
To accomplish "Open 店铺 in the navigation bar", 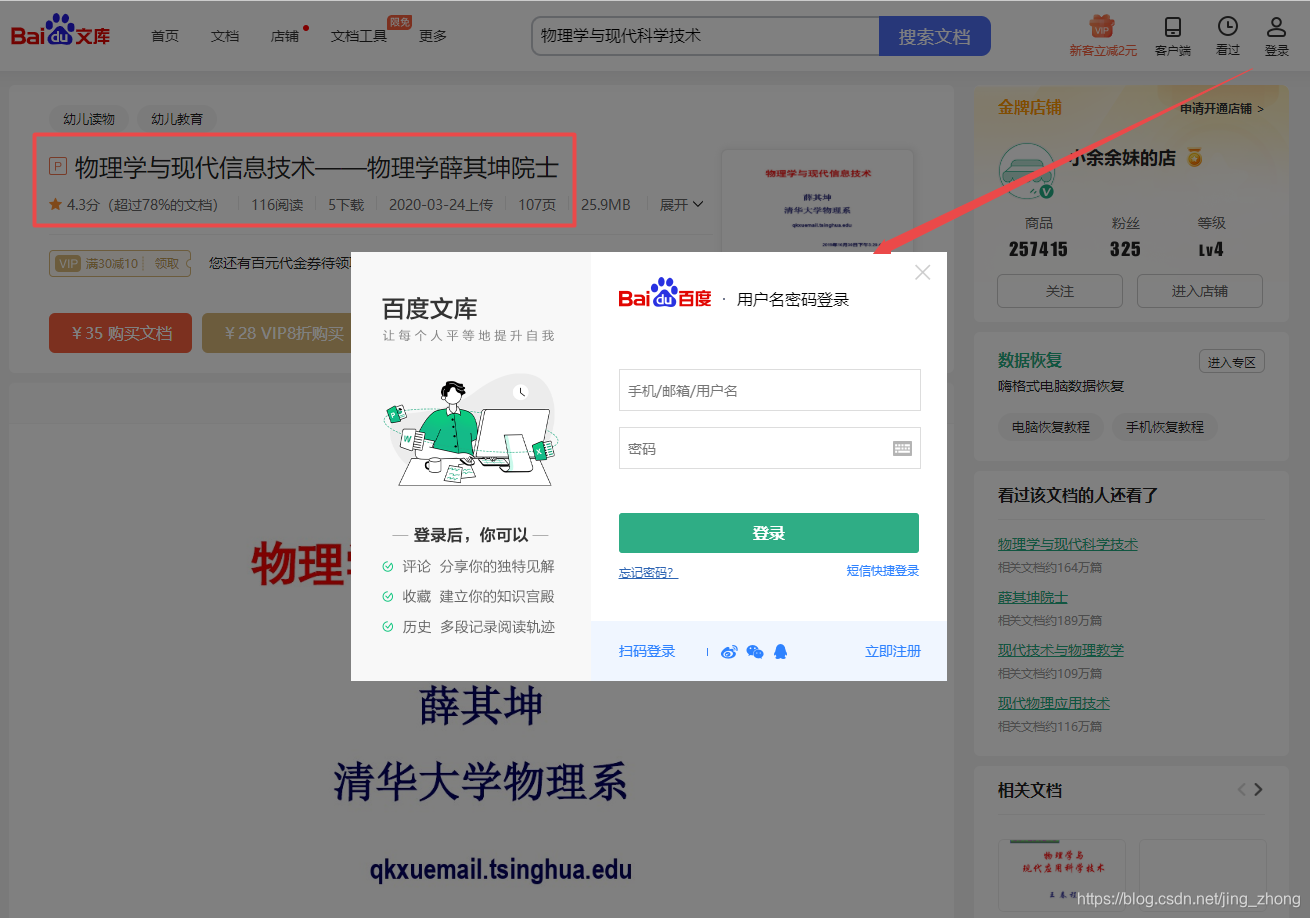I will click(x=285, y=36).
